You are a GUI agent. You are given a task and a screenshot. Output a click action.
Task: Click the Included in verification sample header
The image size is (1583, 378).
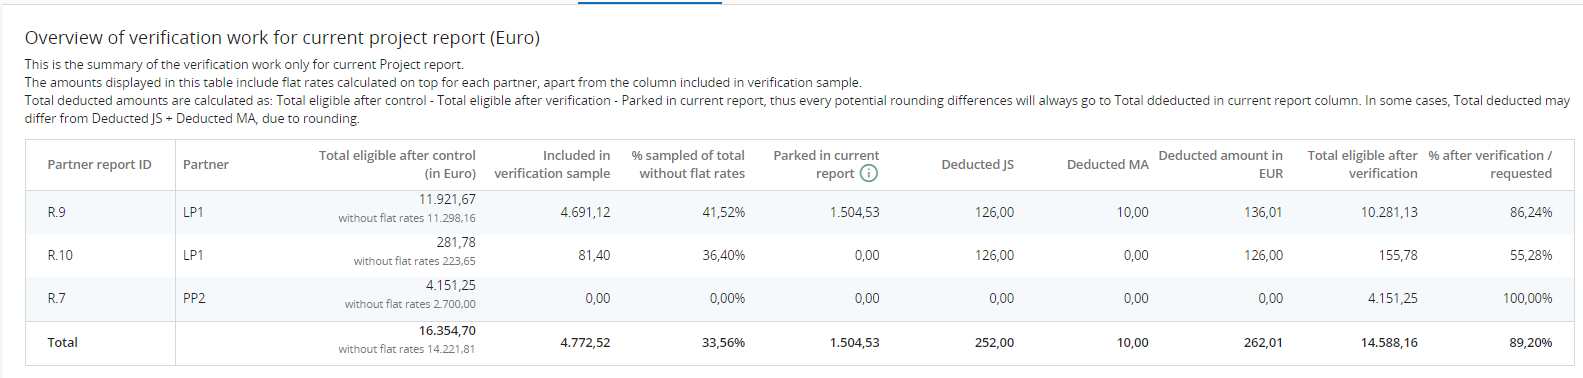[552, 164]
